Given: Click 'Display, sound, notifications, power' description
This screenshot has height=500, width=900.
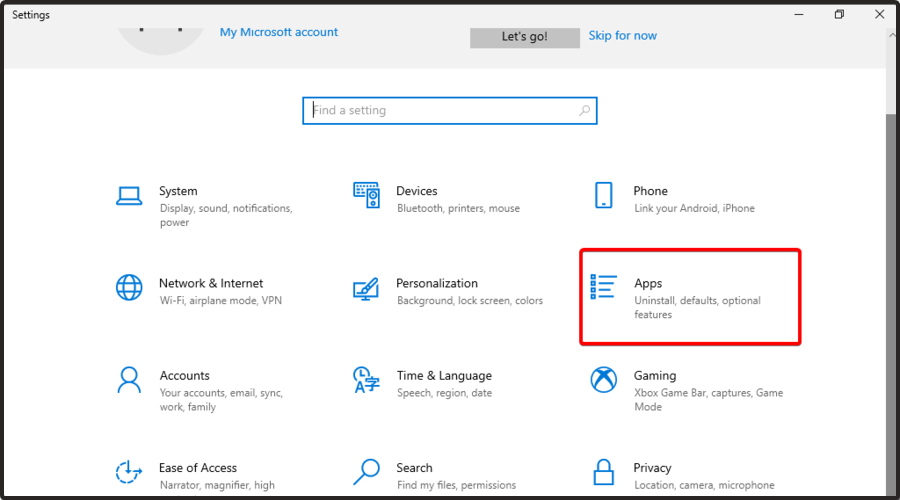Looking at the screenshot, I should 226,215.
